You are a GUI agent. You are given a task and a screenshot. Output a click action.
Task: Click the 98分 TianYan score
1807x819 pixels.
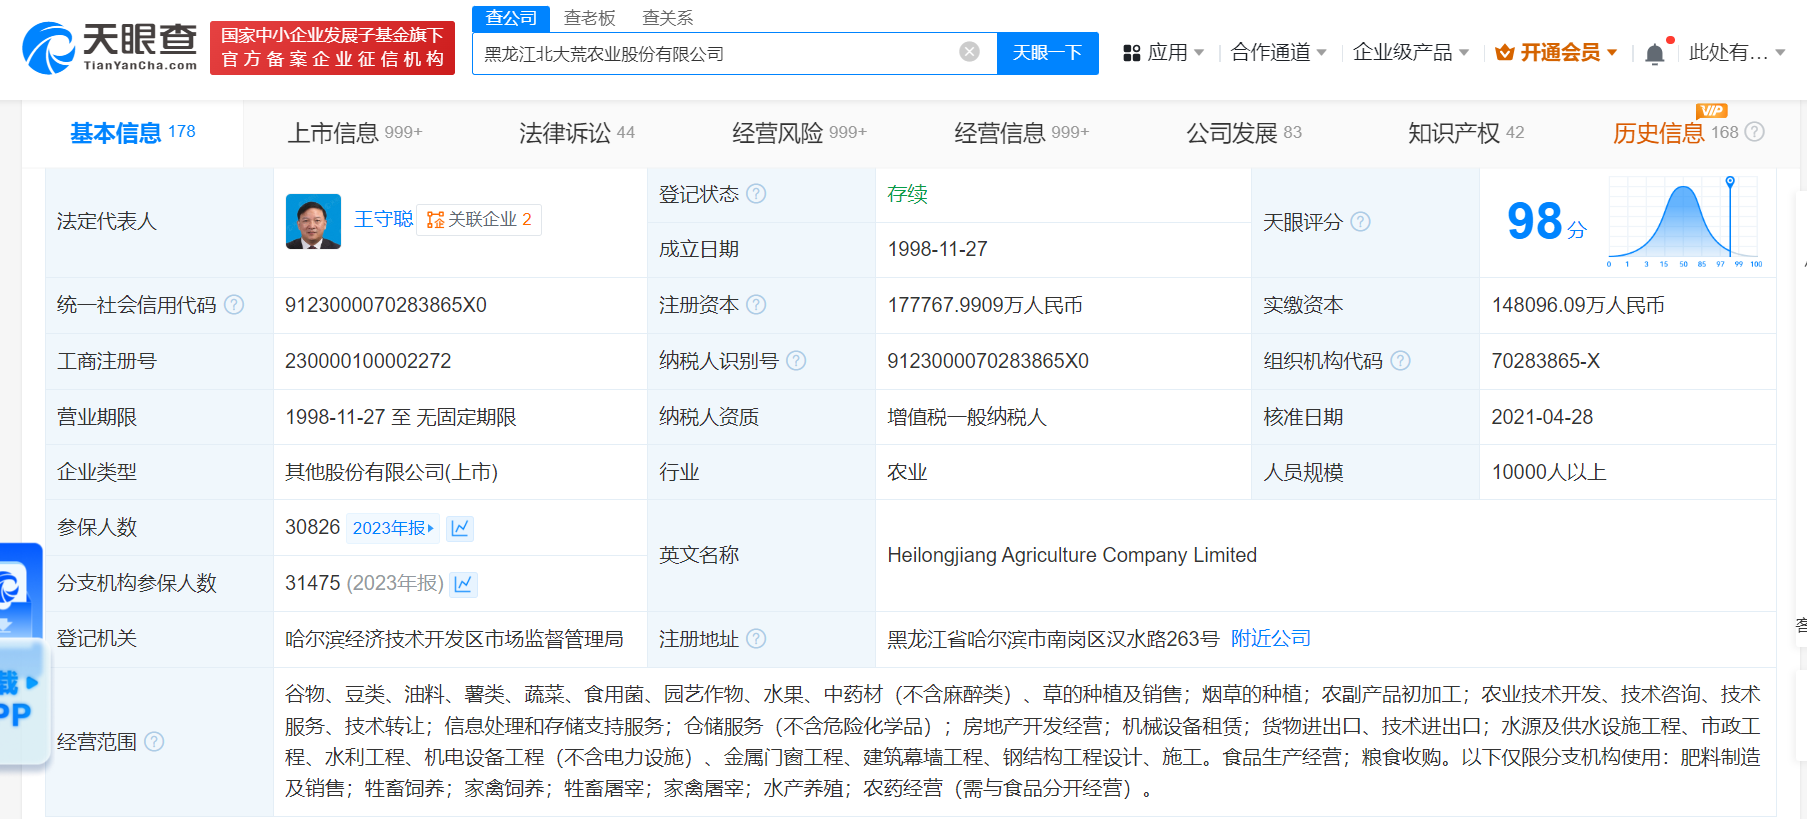click(1546, 221)
